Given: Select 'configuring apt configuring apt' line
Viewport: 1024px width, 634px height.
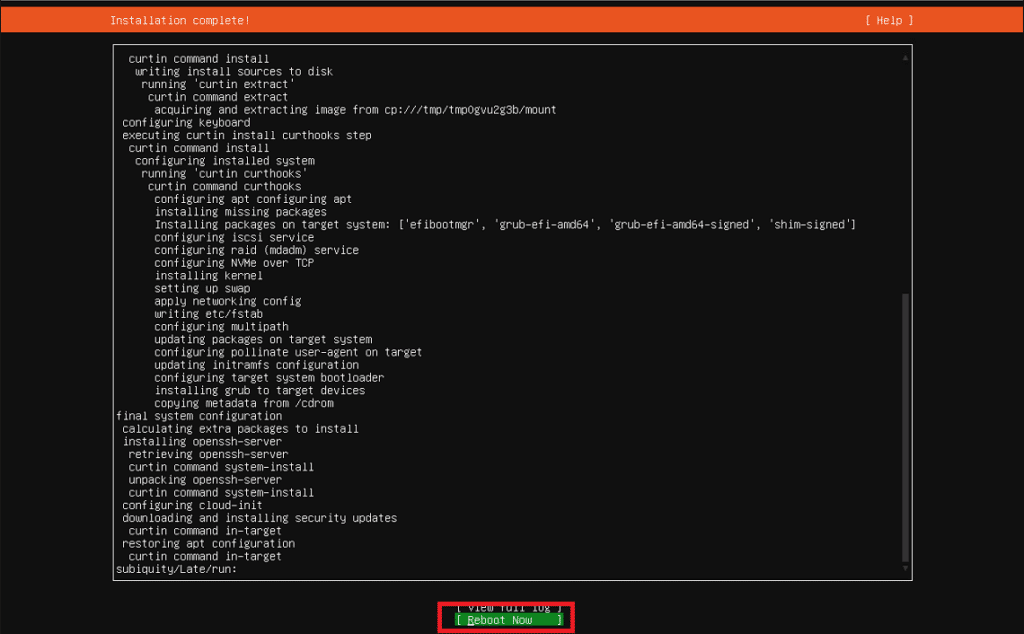Looking at the screenshot, I should click(253, 199).
